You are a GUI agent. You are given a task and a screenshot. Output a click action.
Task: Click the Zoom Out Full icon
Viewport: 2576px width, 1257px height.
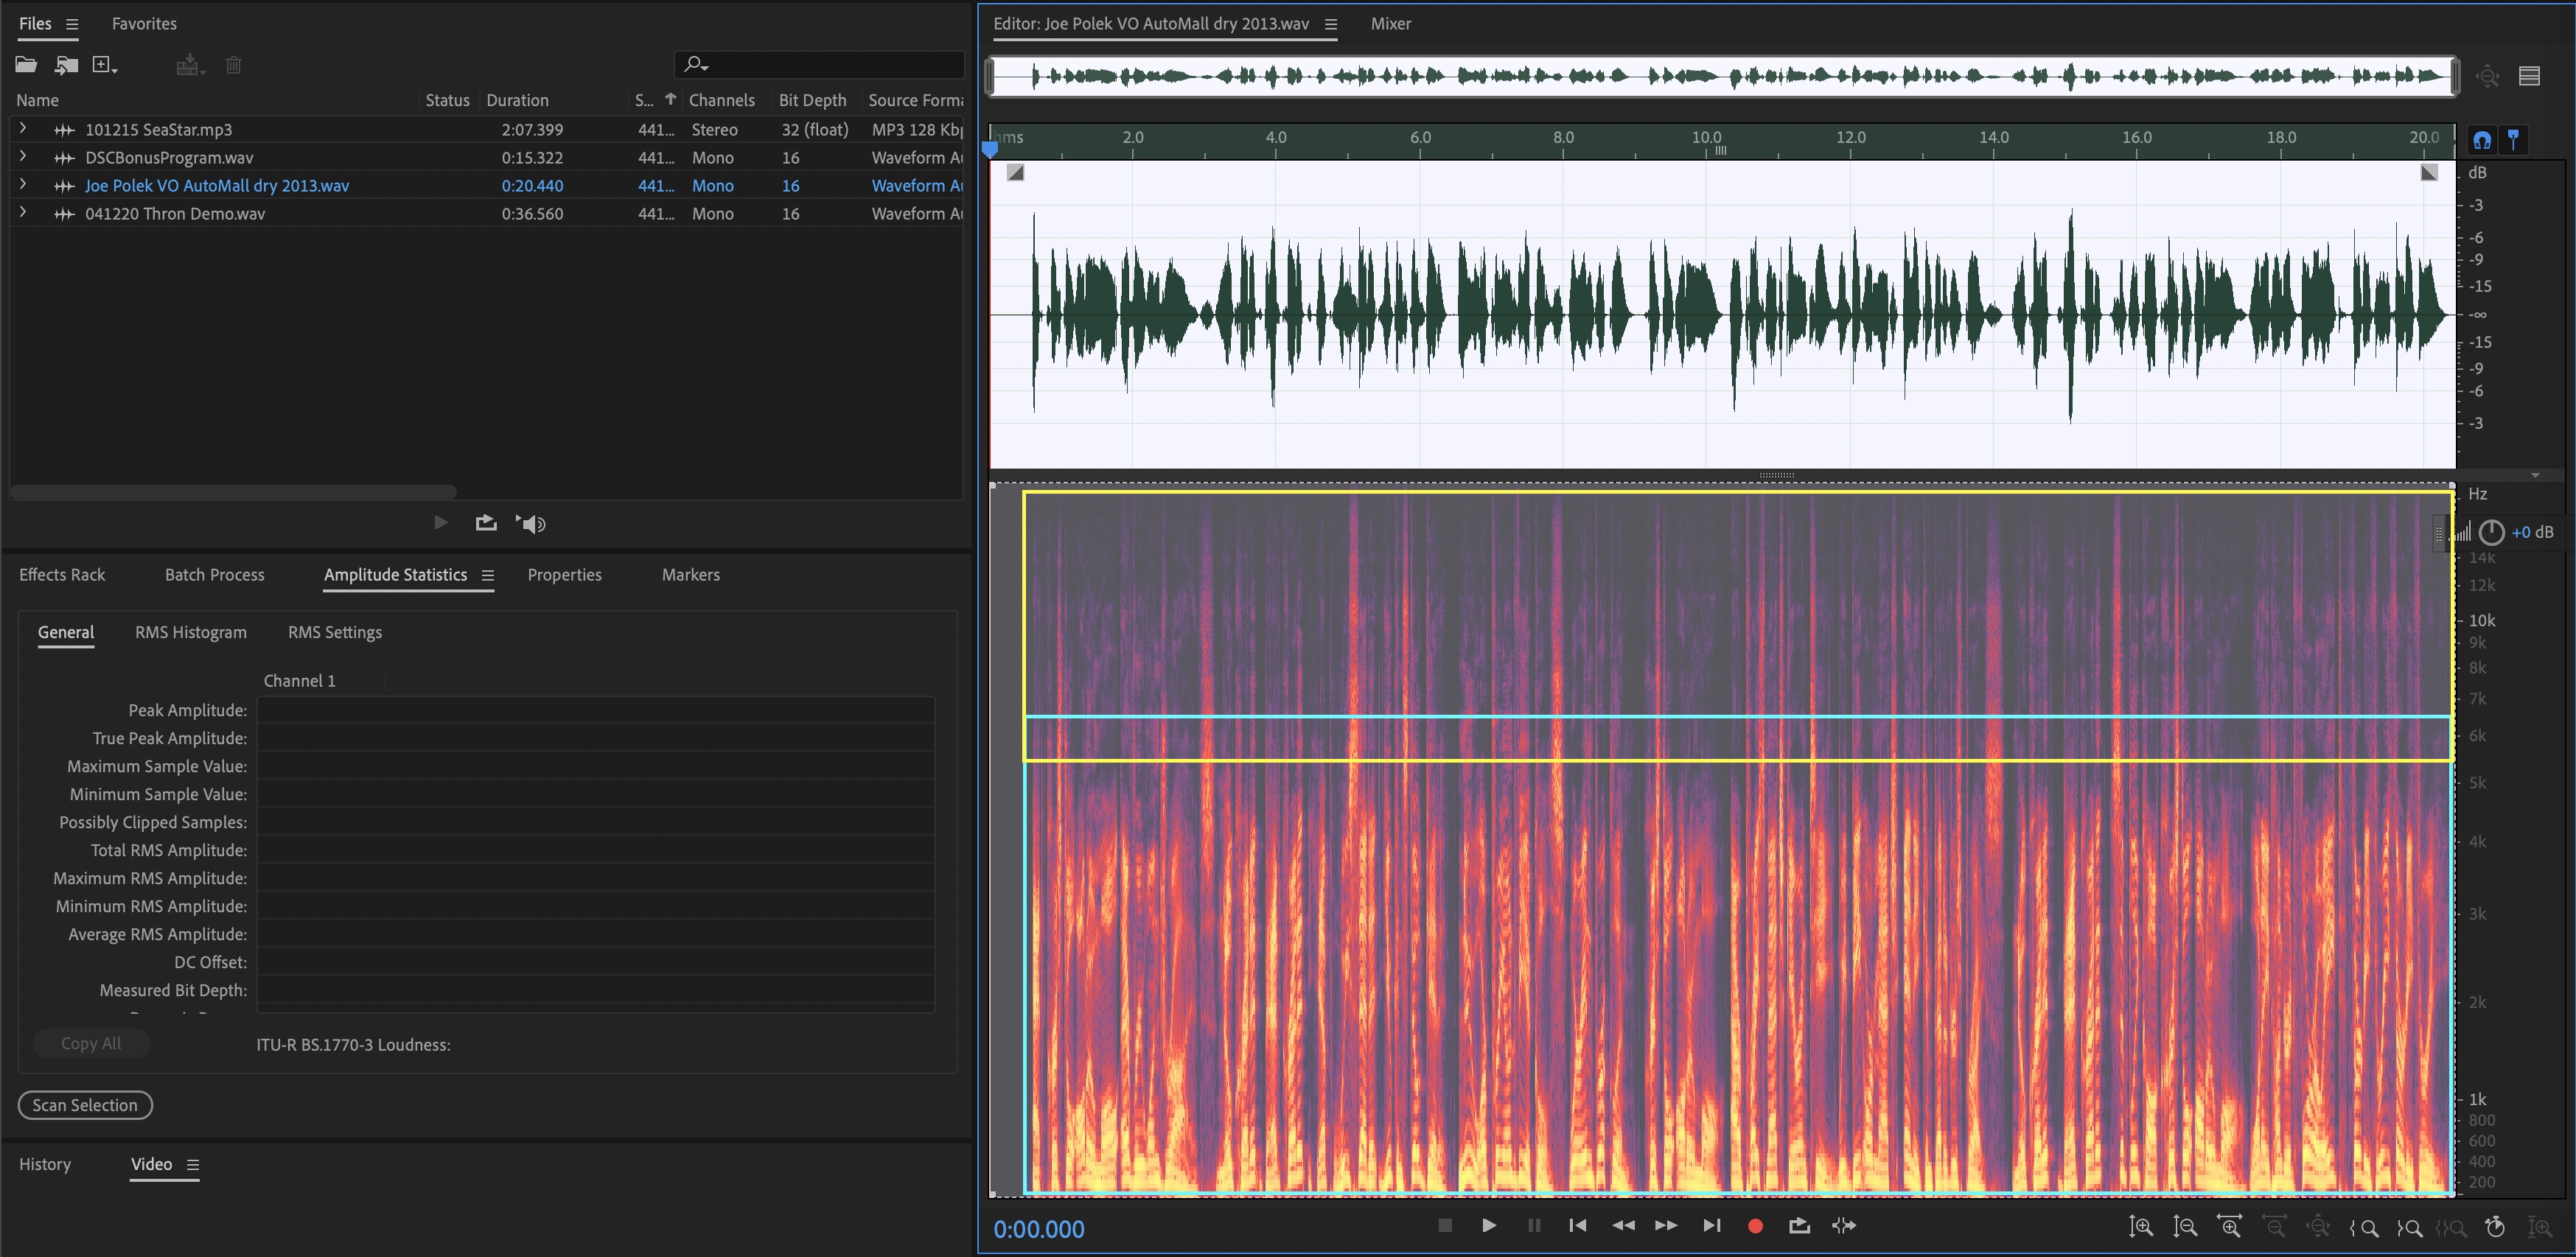[2318, 1227]
